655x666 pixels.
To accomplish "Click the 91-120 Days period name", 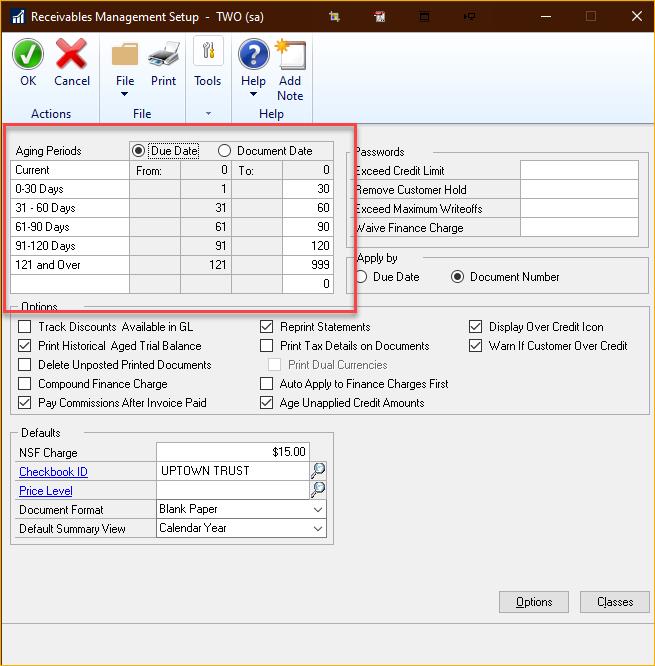I will (x=70, y=246).
